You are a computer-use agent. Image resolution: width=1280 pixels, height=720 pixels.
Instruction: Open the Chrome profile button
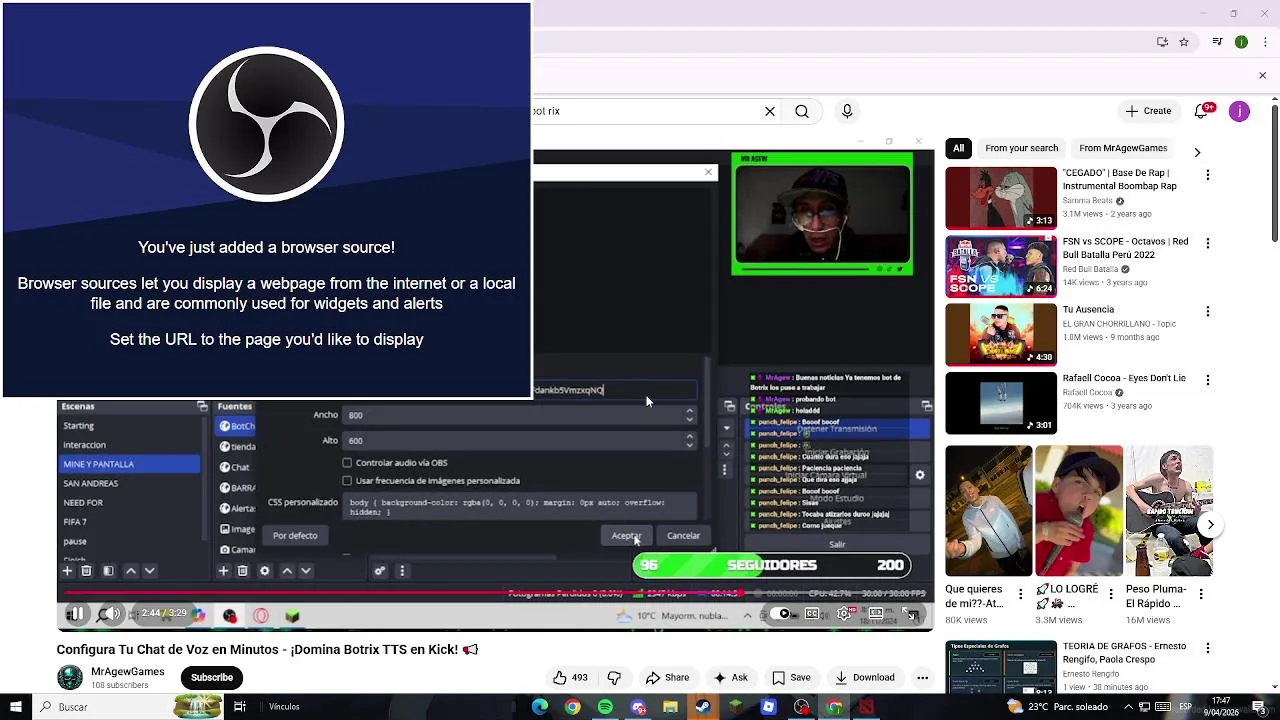pyautogui.click(x=1241, y=42)
